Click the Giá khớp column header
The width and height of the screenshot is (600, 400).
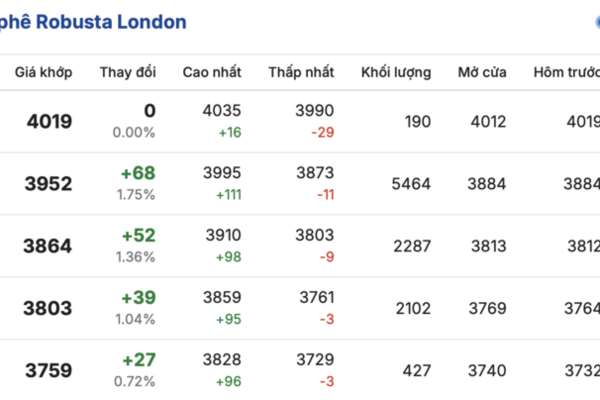click(42, 72)
